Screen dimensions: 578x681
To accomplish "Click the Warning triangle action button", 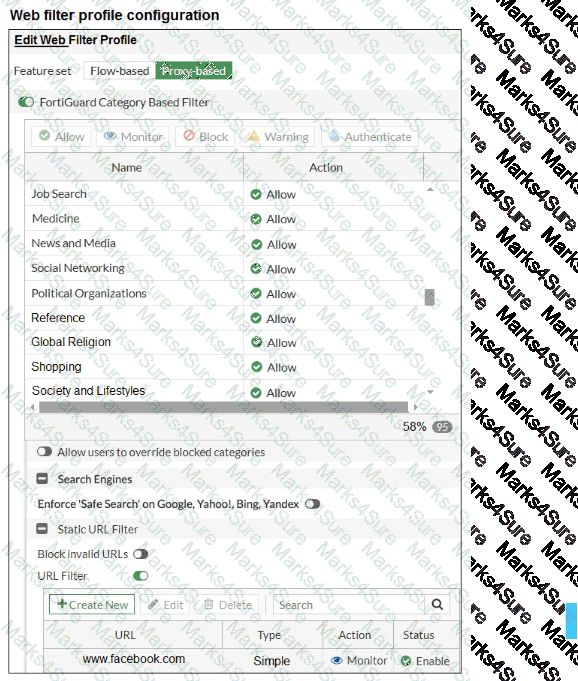I will (x=278, y=136).
